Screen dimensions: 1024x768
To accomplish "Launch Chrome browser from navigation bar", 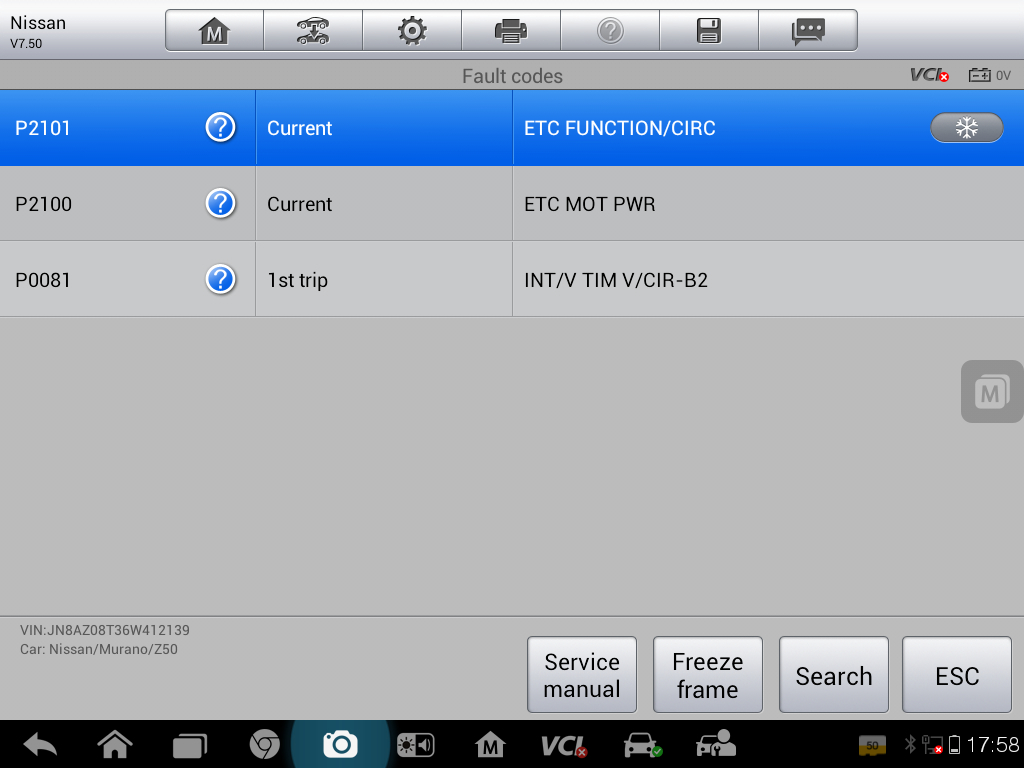I will click(x=264, y=744).
